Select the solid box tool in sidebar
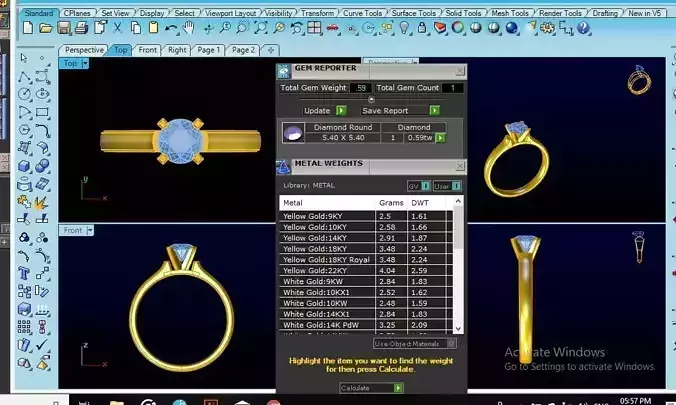The width and height of the screenshot is (676, 405). [x=24, y=166]
